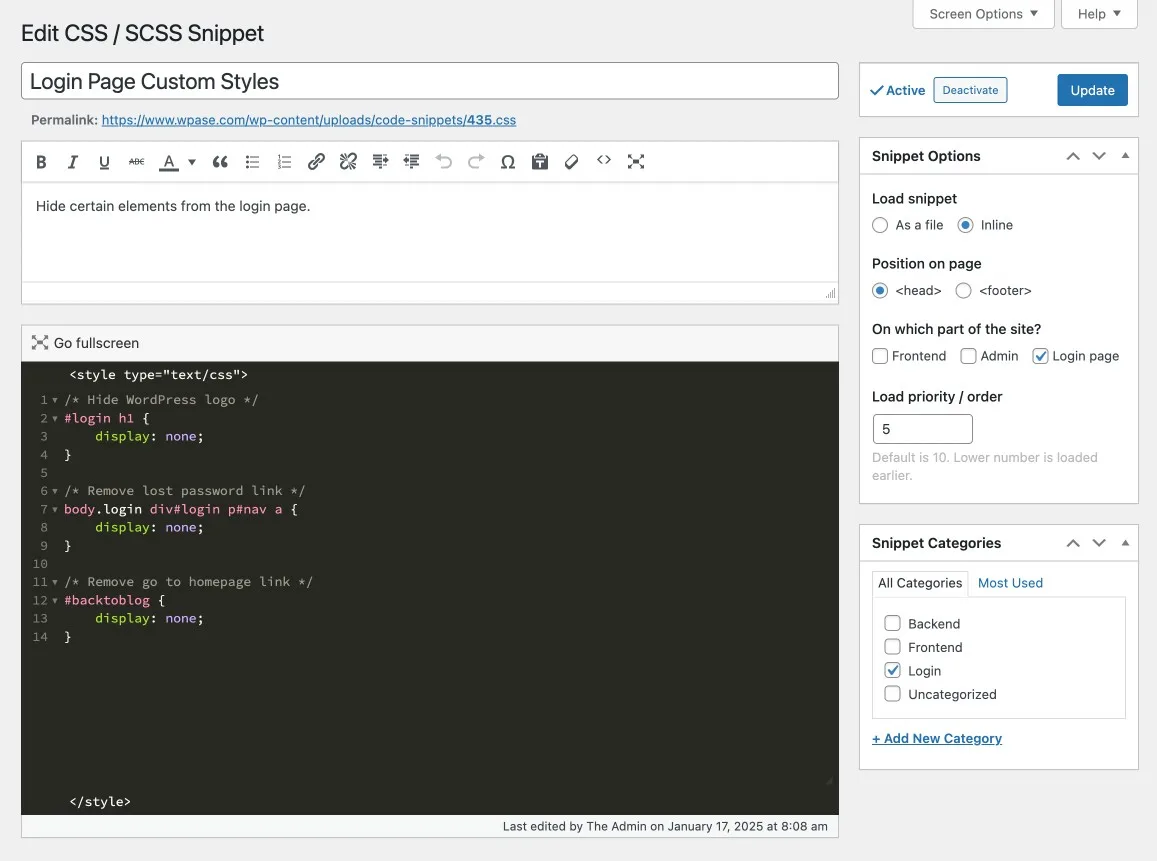Move Snippet Categories panel up
The width and height of the screenshot is (1157, 861).
(x=1073, y=544)
